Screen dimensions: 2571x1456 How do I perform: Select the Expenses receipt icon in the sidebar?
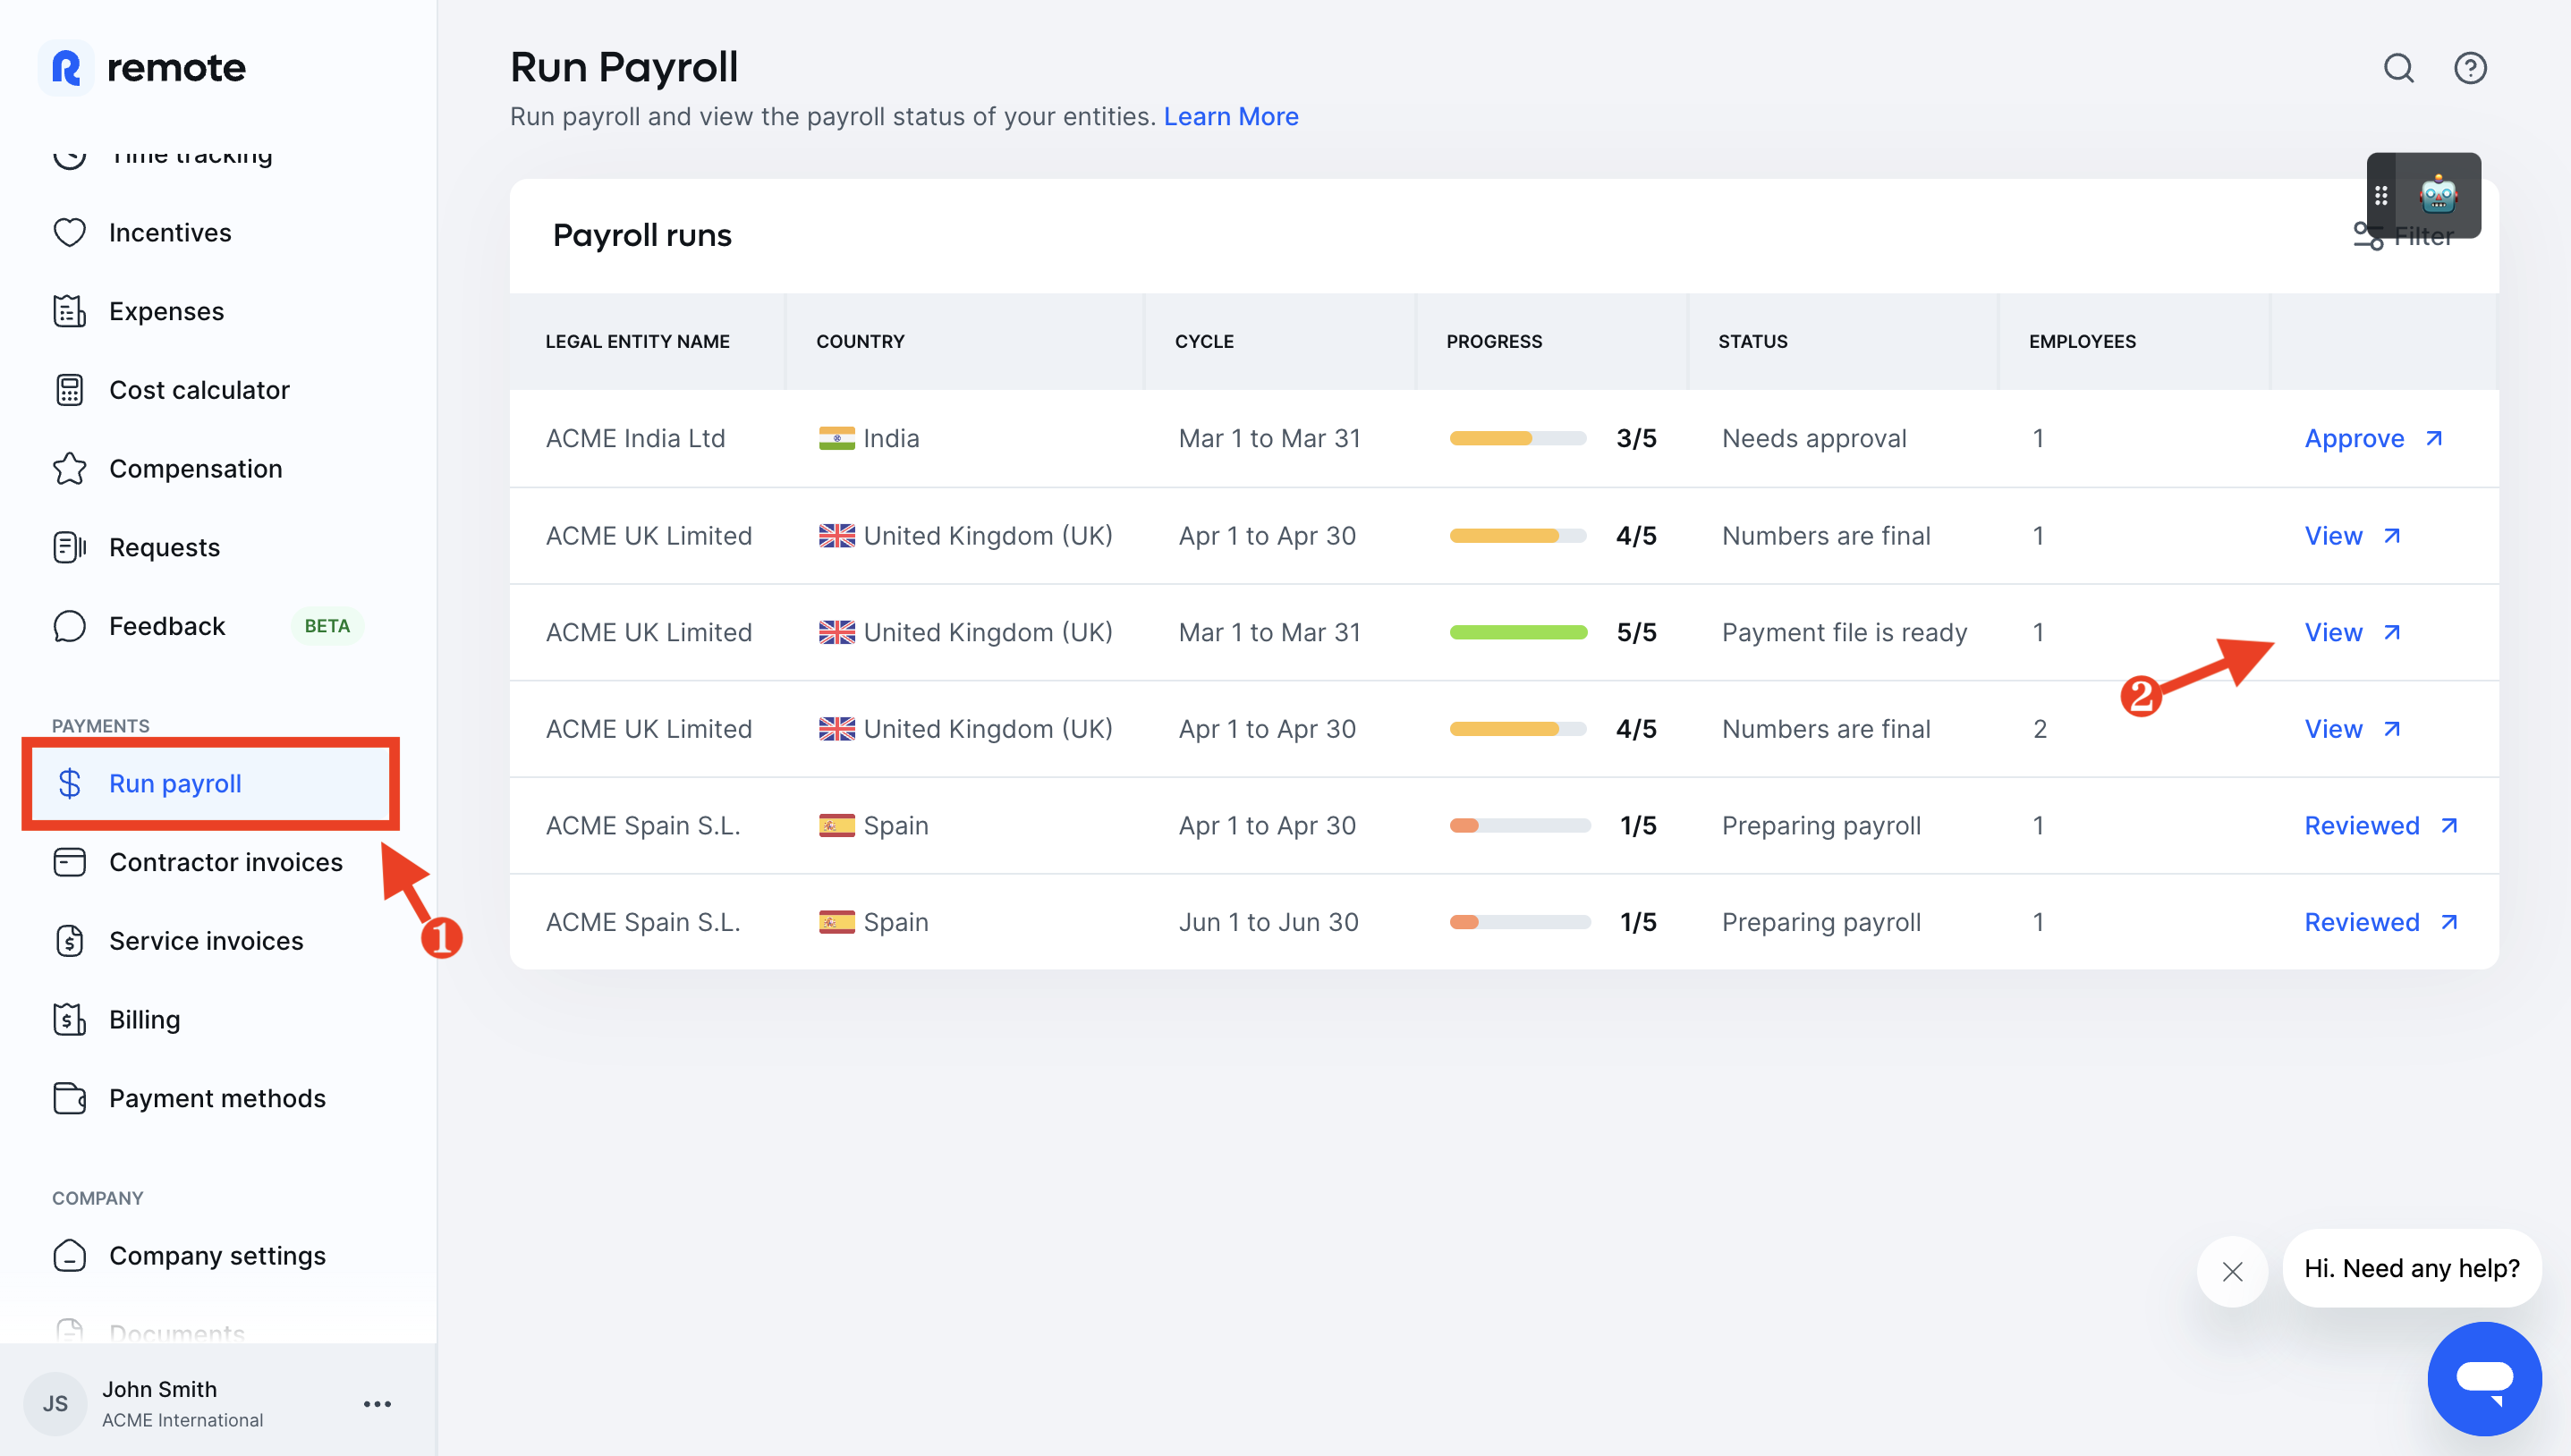[68, 311]
